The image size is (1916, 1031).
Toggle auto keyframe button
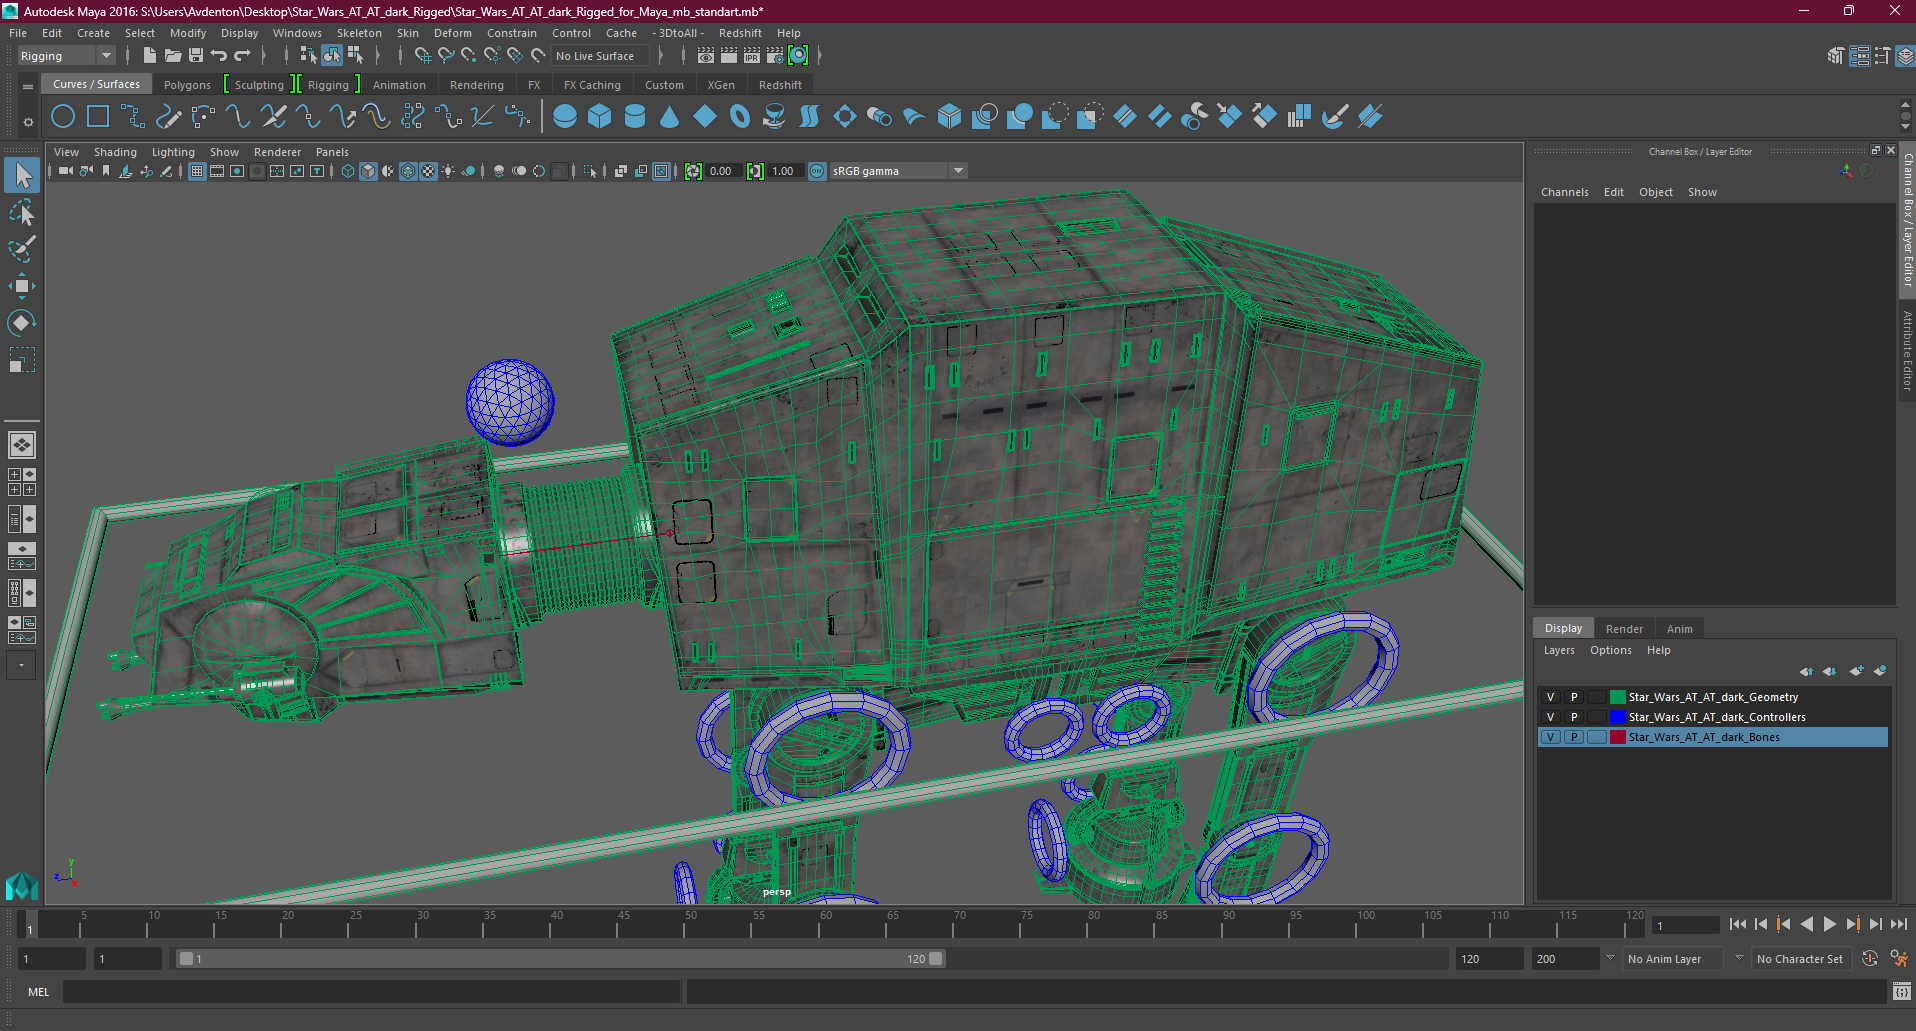[1870, 959]
